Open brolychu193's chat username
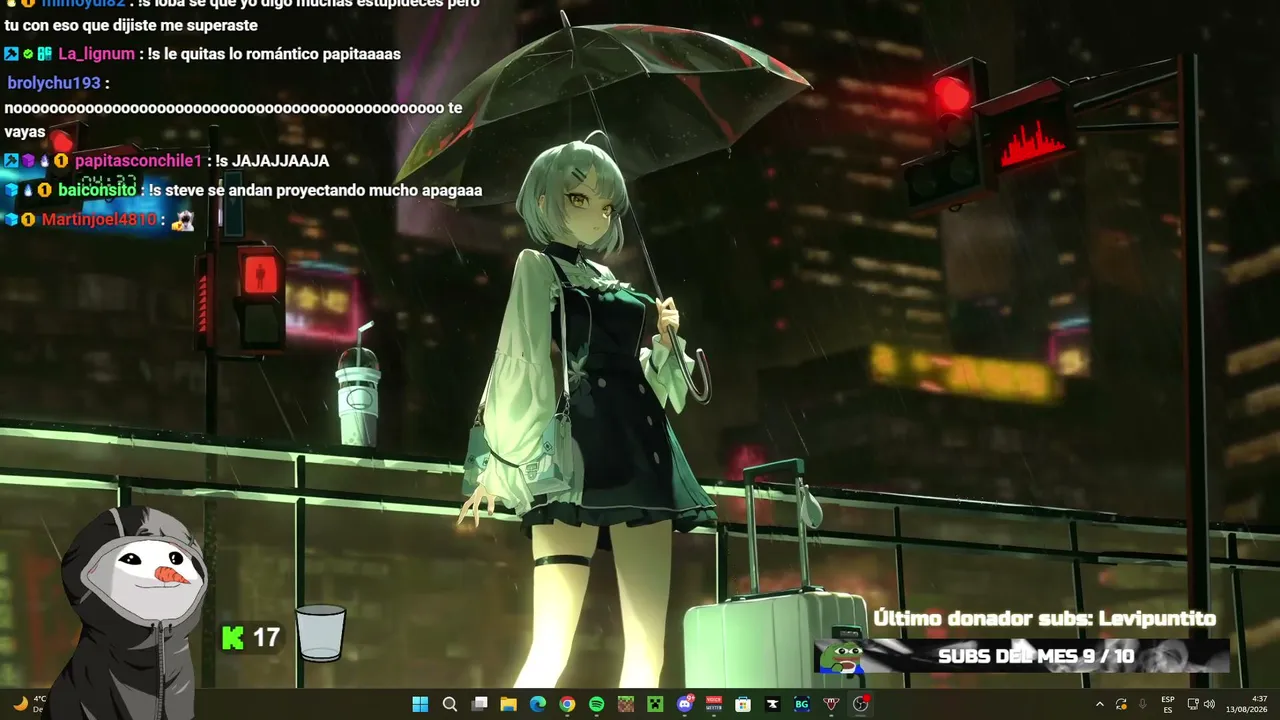Screen dimensions: 1280x720 click(54, 83)
